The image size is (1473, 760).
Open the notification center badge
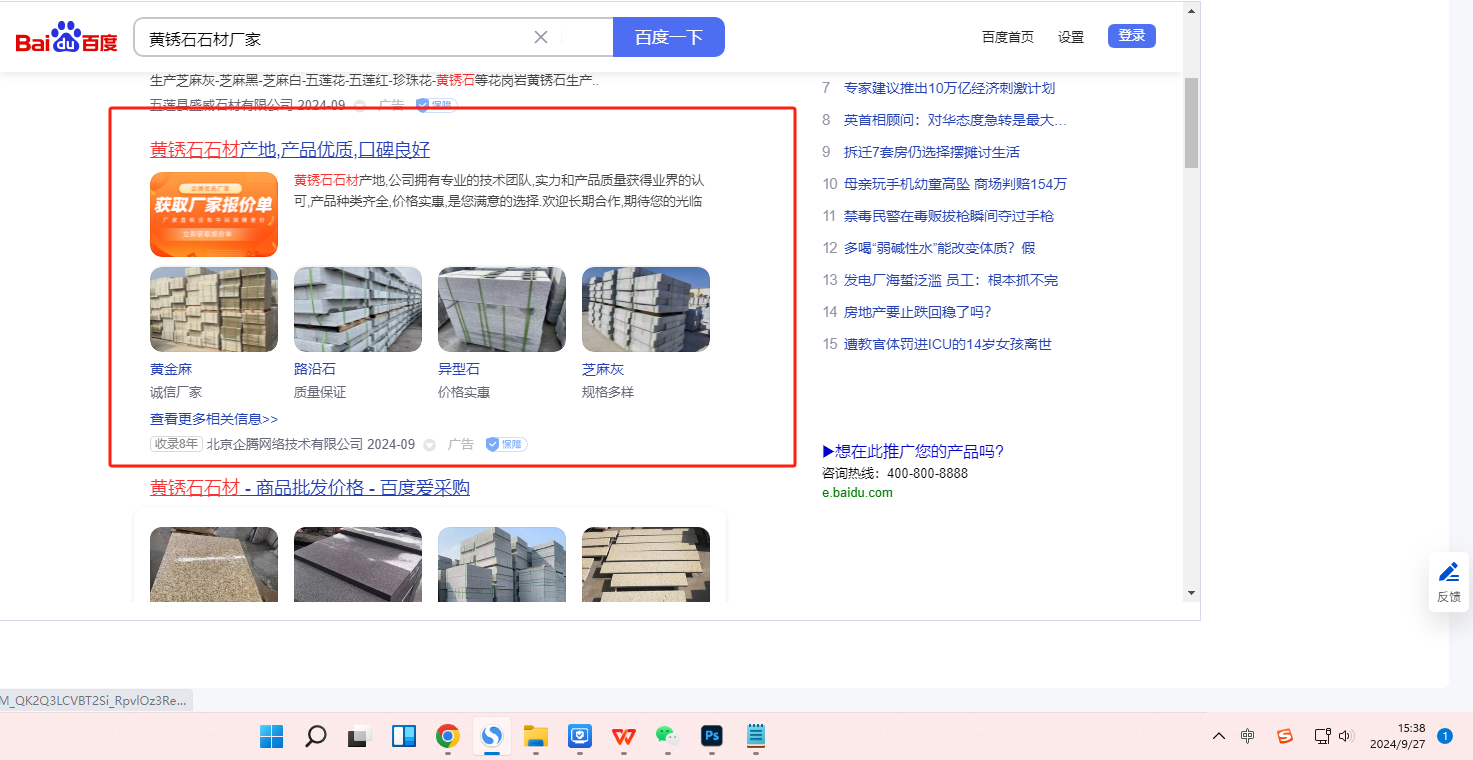[1445, 736]
